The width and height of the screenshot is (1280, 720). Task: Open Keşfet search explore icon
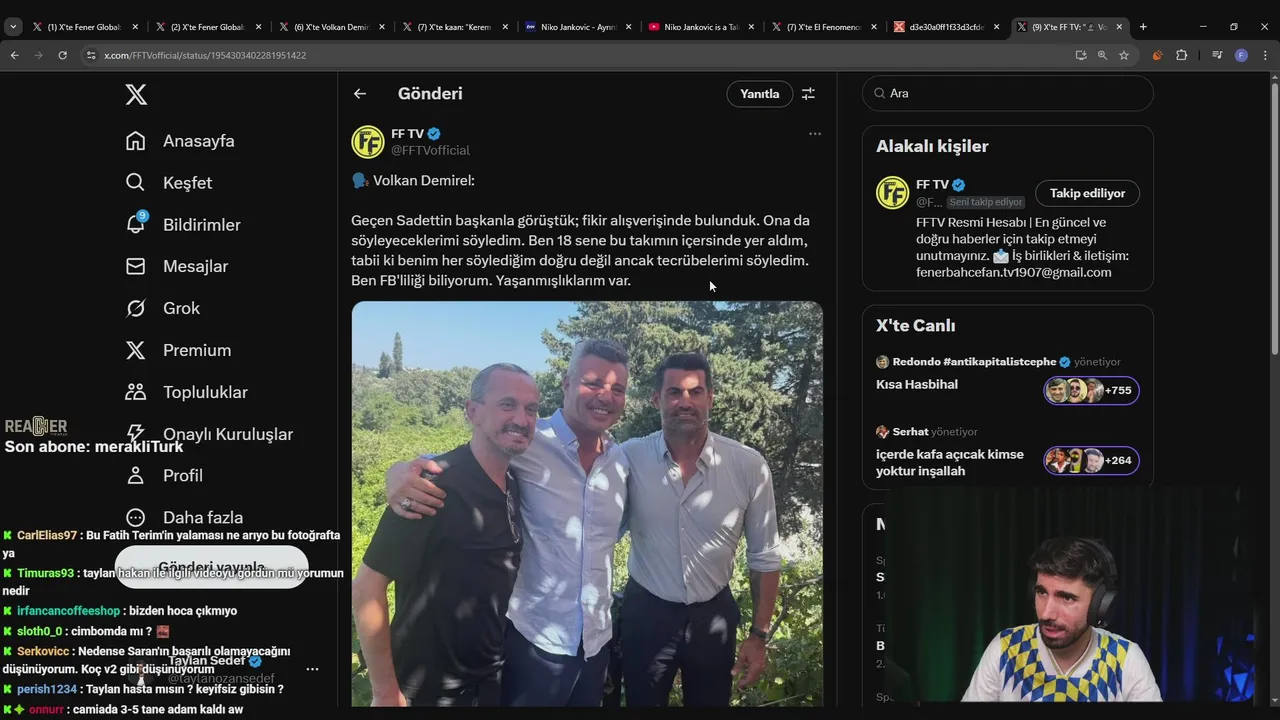coord(136,182)
